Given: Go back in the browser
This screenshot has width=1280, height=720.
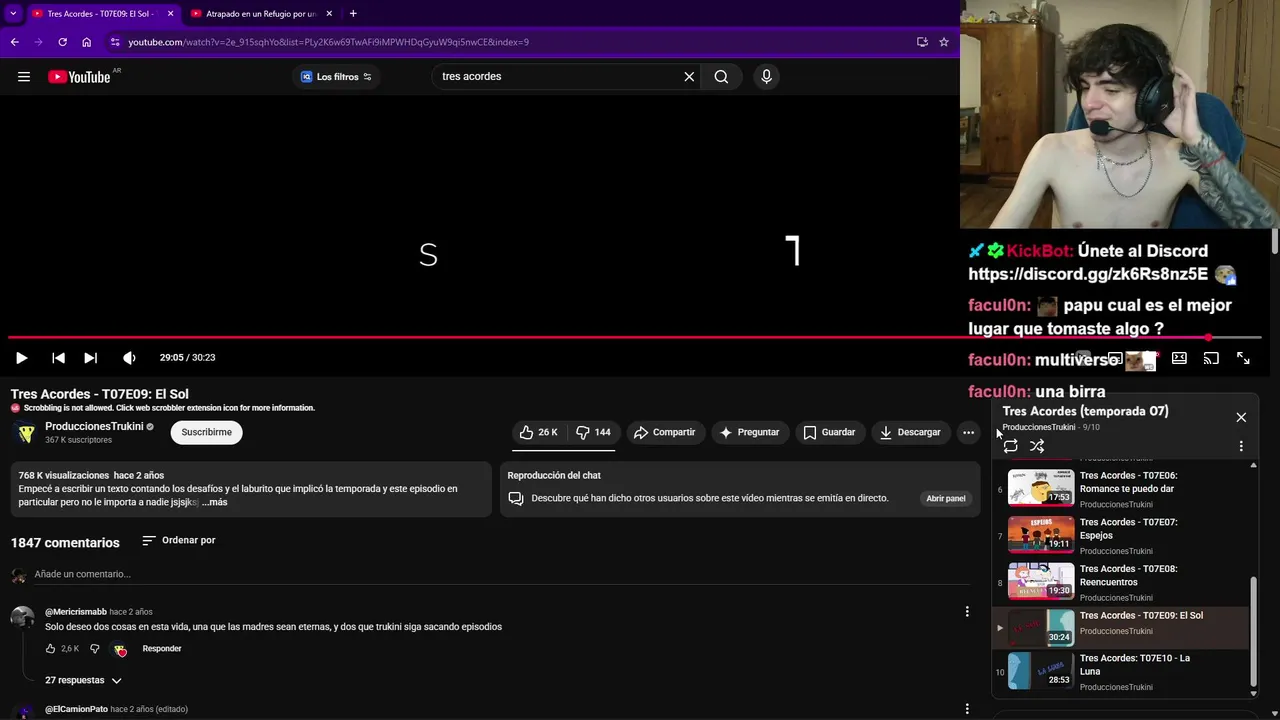Looking at the screenshot, I should tap(14, 42).
